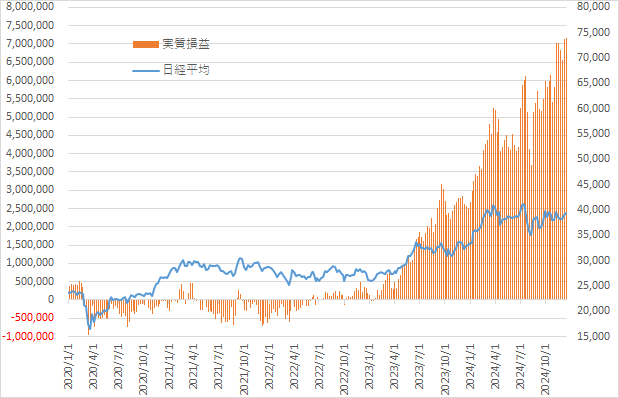This screenshot has width=619, height=398.
Task: Click left axis label 500,000
Action: [x=35, y=281]
